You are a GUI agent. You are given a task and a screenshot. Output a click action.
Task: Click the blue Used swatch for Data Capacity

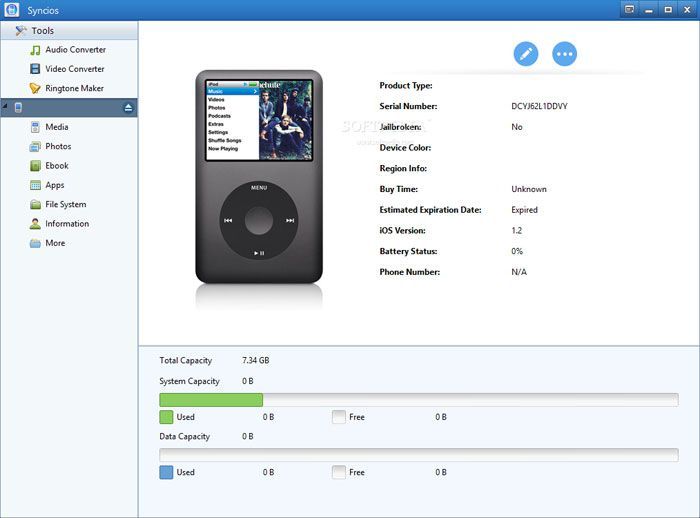click(x=166, y=472)
